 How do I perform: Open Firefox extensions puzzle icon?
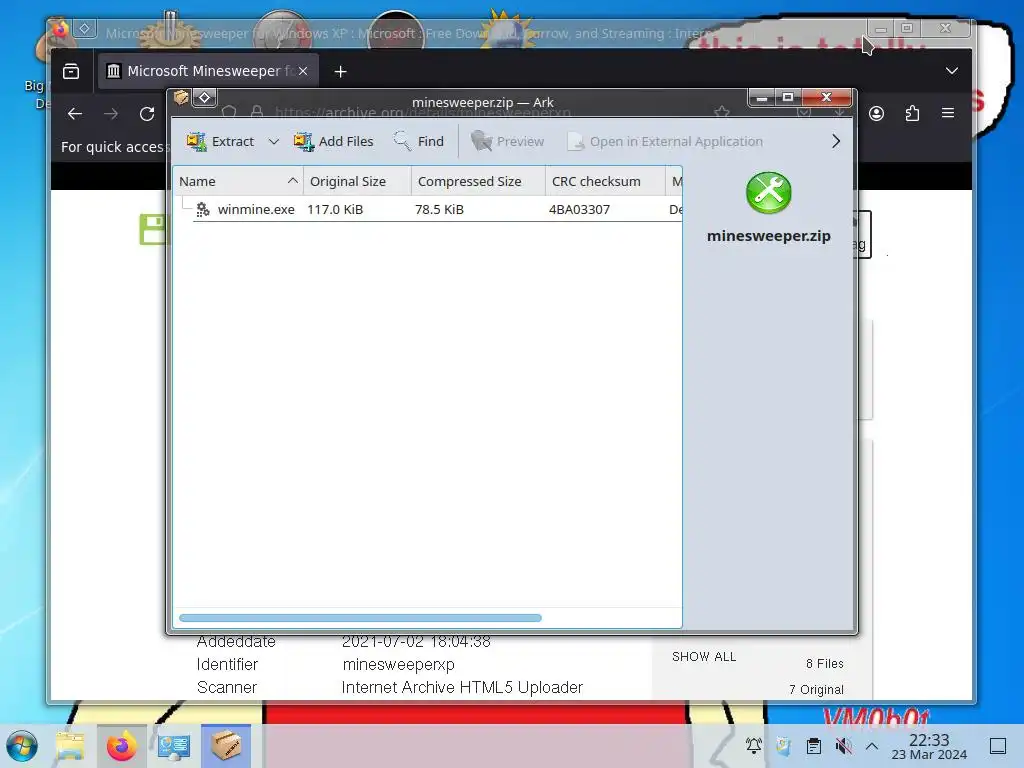pos(912,114)
